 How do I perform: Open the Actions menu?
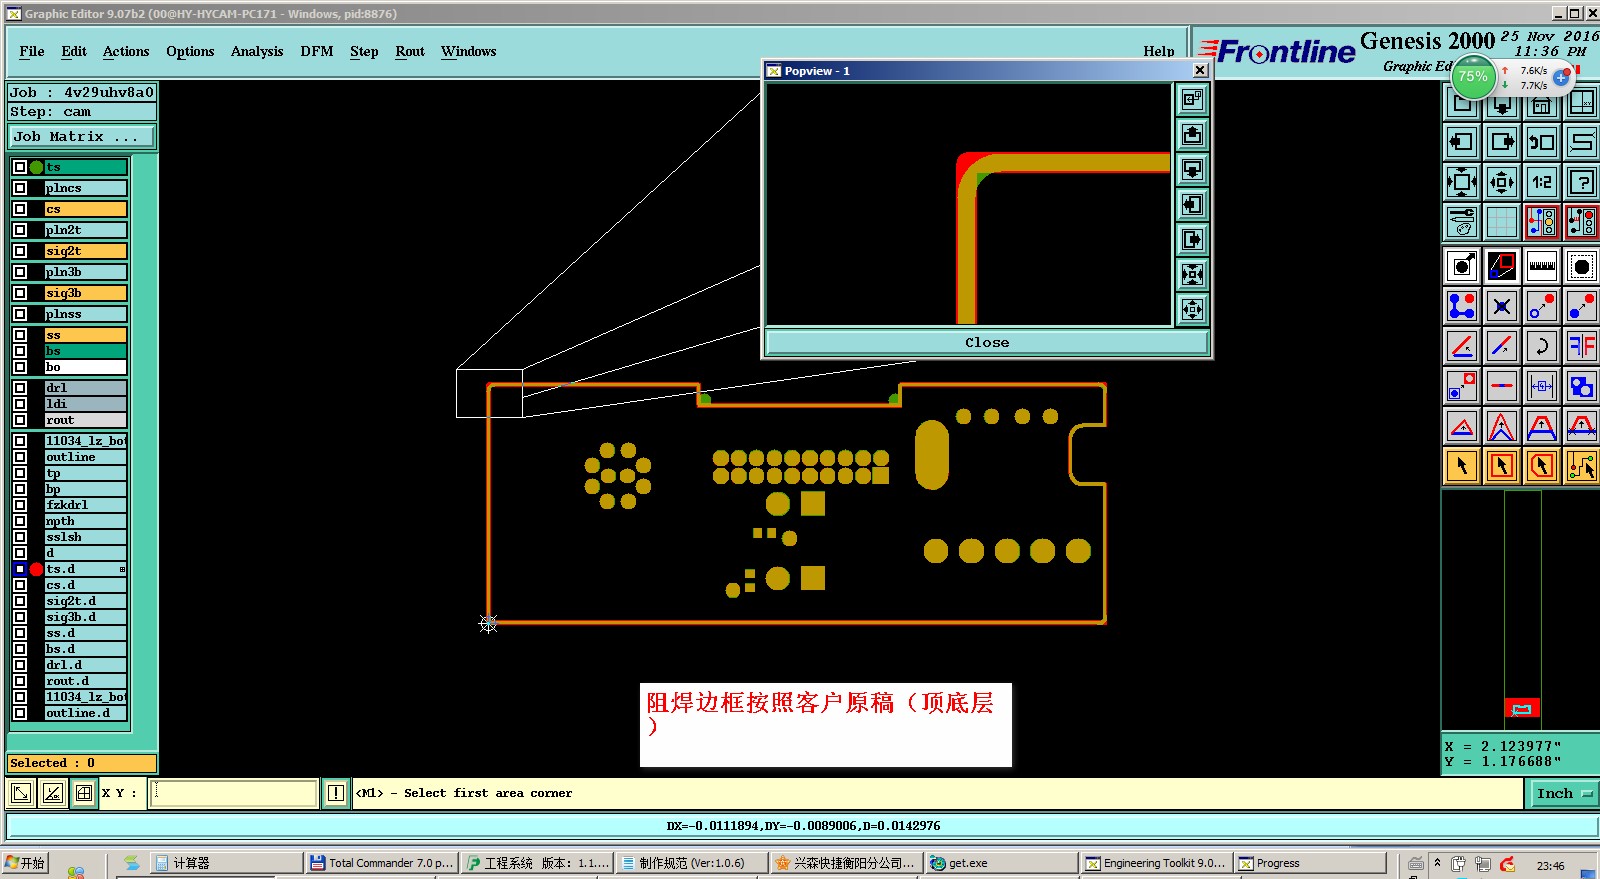(x=126, y=51)
